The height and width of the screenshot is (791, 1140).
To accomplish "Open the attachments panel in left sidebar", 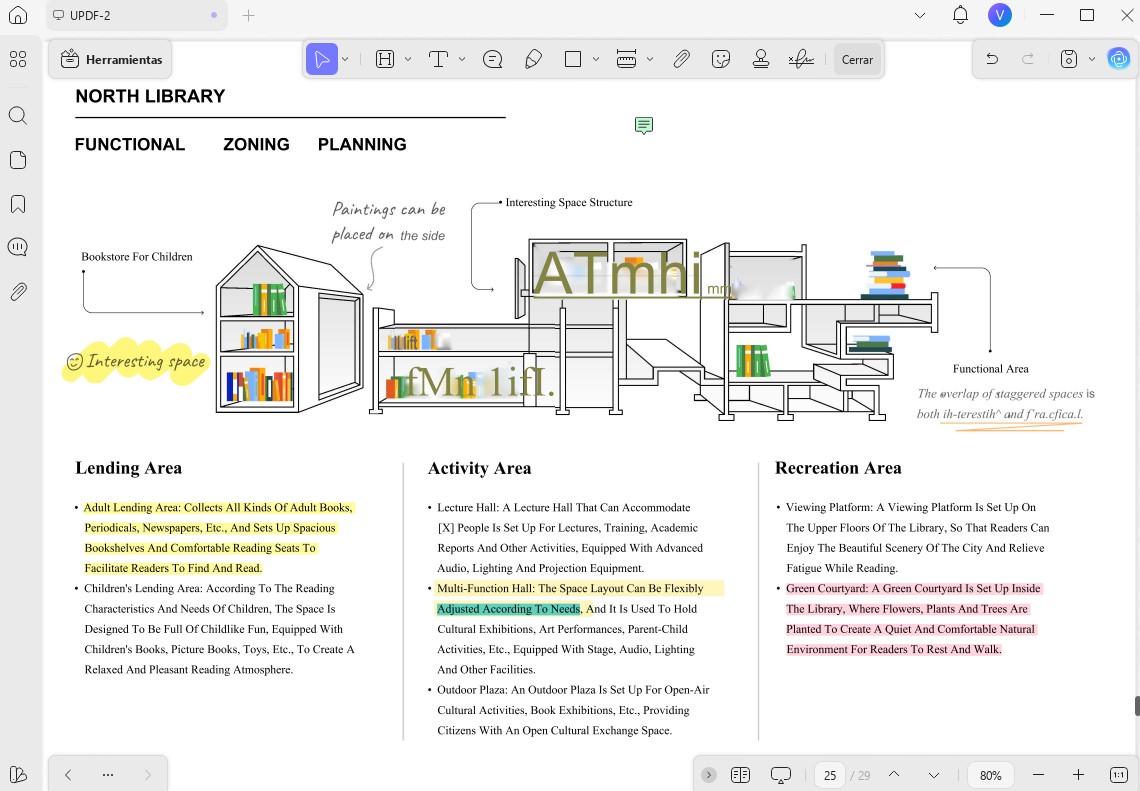I will pyautogui.click(x=18, y=292).
